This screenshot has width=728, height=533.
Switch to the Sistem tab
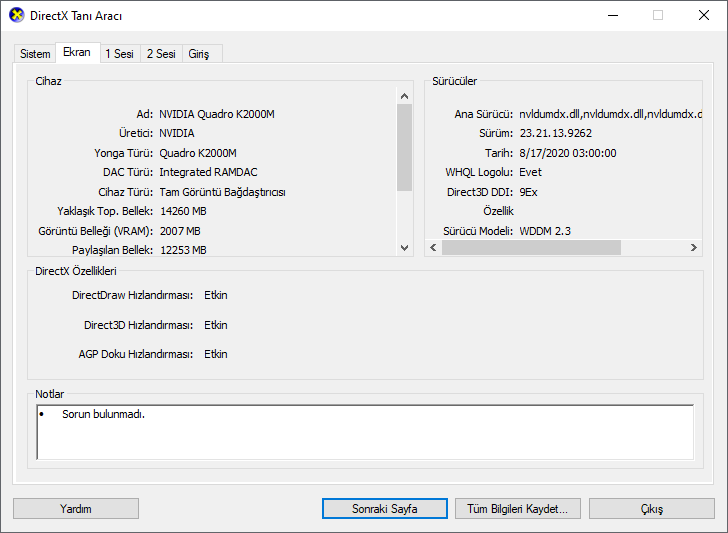click(x=35, y=54)
